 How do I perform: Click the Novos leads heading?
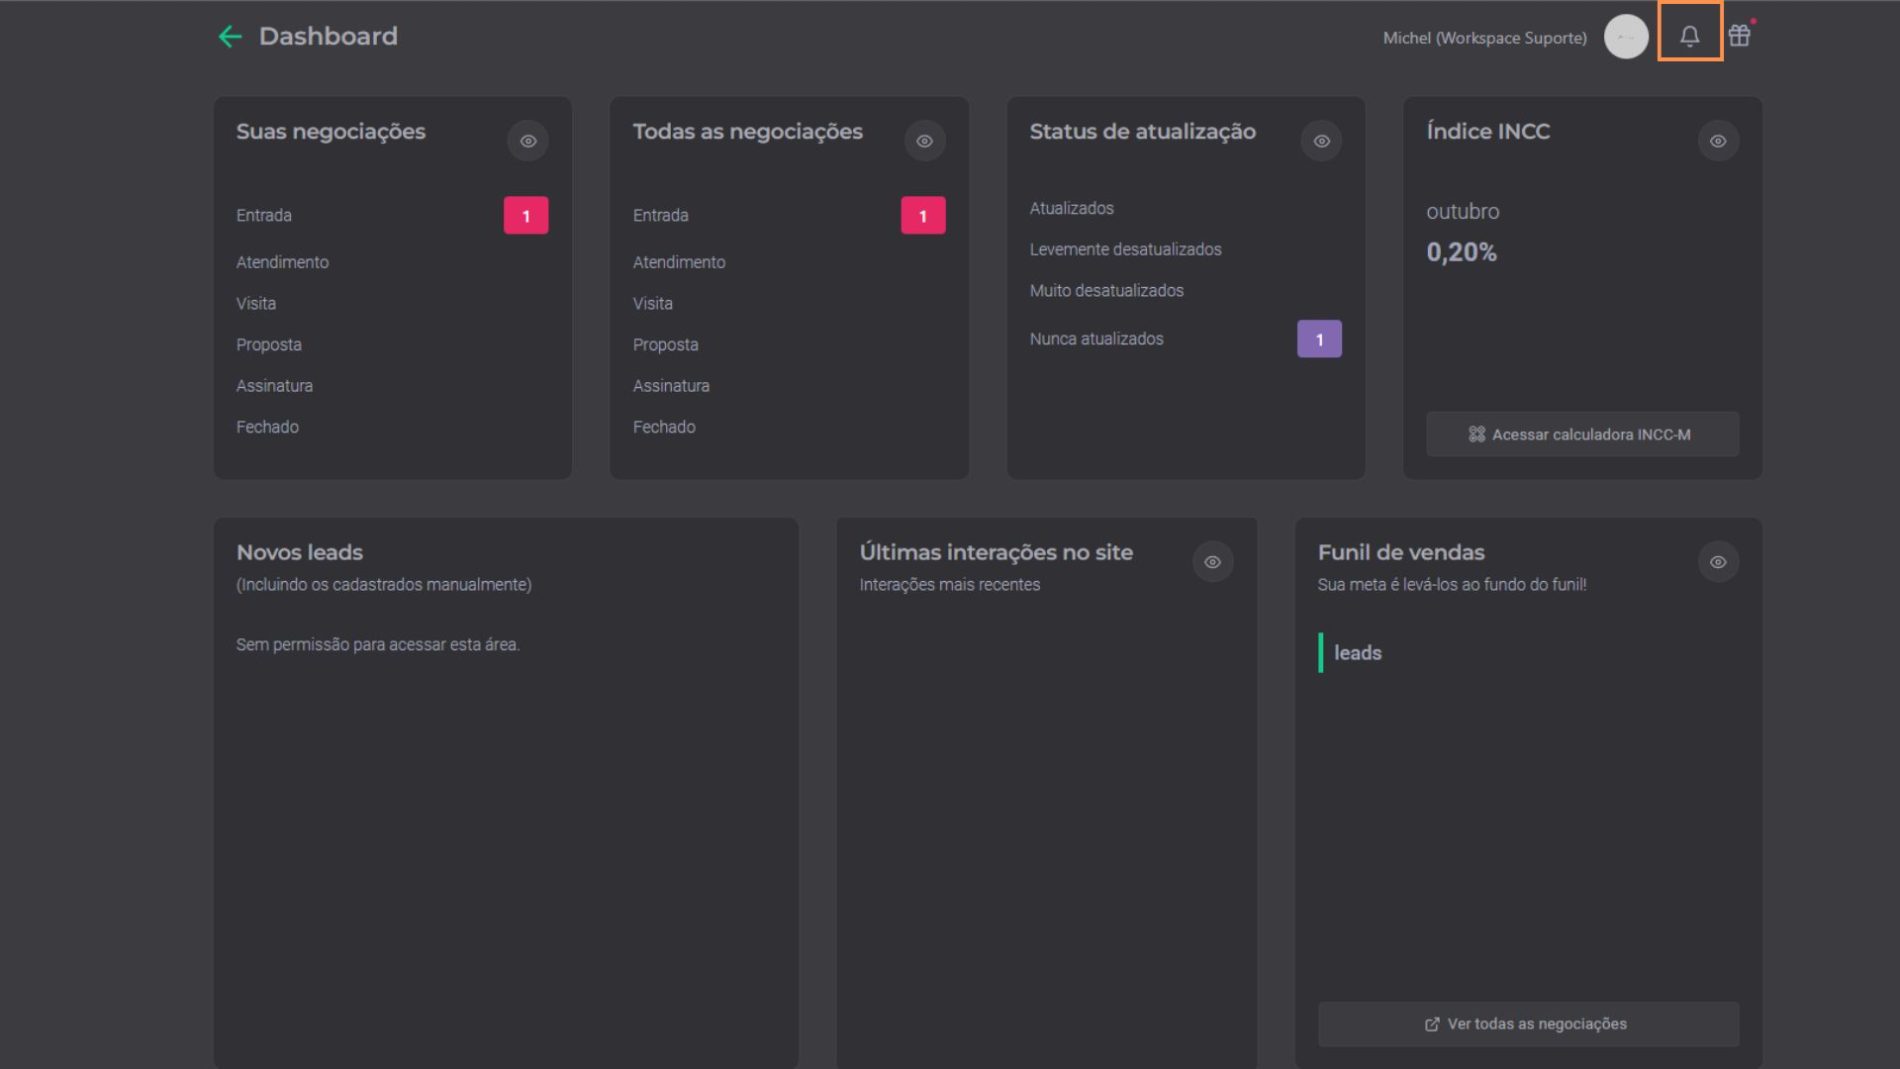(x=300, y=552)
